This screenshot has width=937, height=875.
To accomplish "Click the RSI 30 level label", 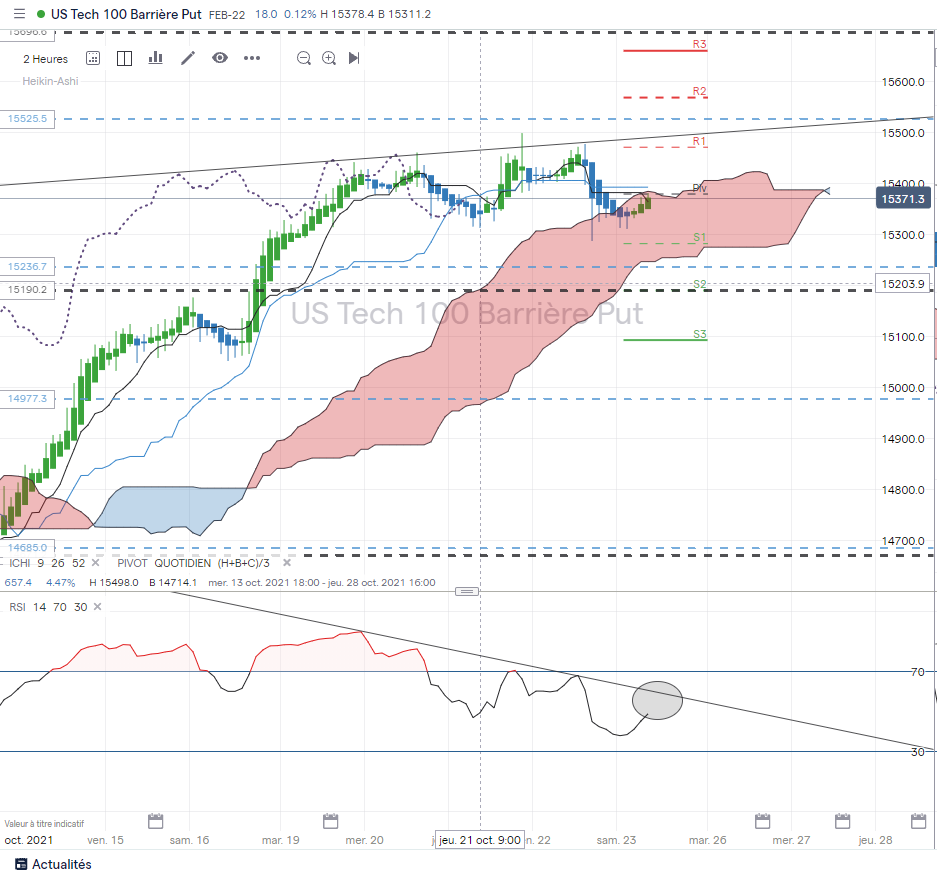I will click(917, 752).
